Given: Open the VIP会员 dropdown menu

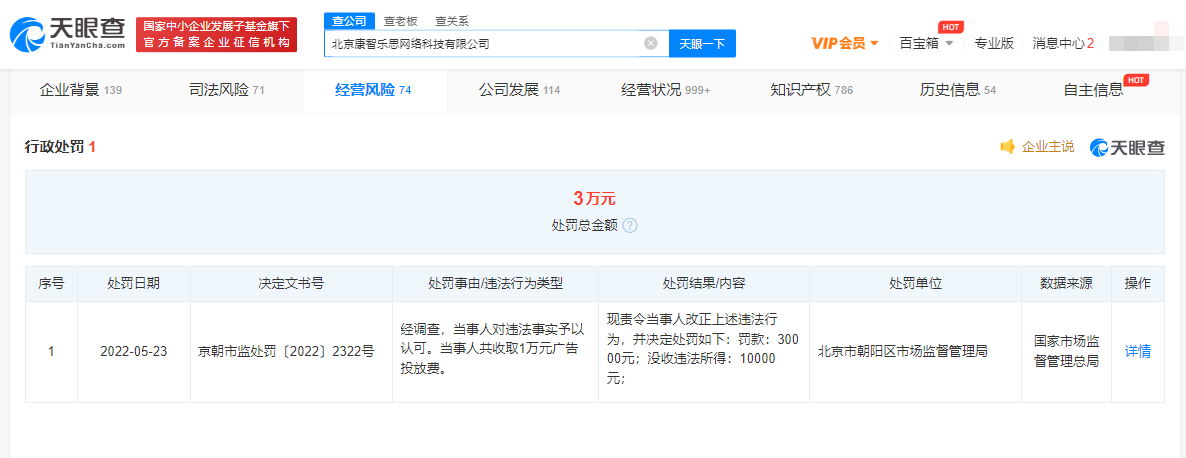Looking at the screenshot, I should pos(845,43).
